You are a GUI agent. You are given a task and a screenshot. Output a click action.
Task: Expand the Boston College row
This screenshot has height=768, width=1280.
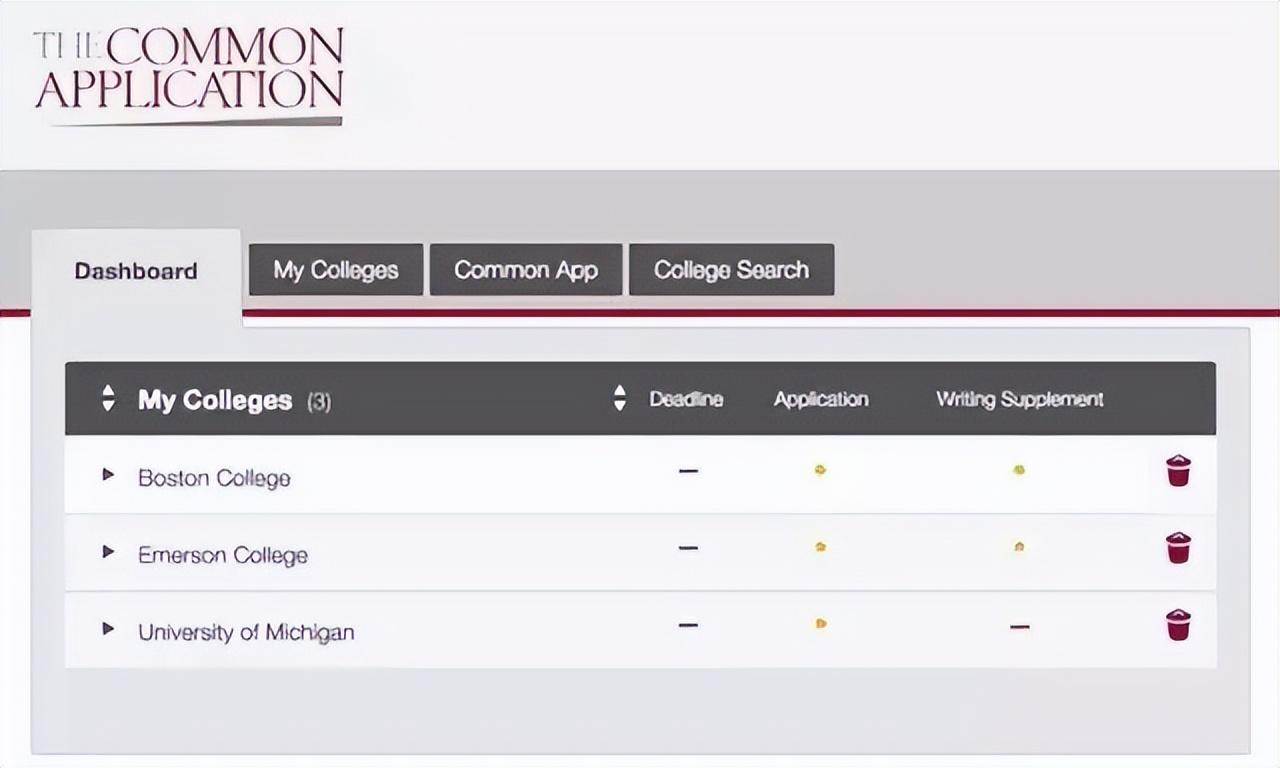(x=108, y=474)
